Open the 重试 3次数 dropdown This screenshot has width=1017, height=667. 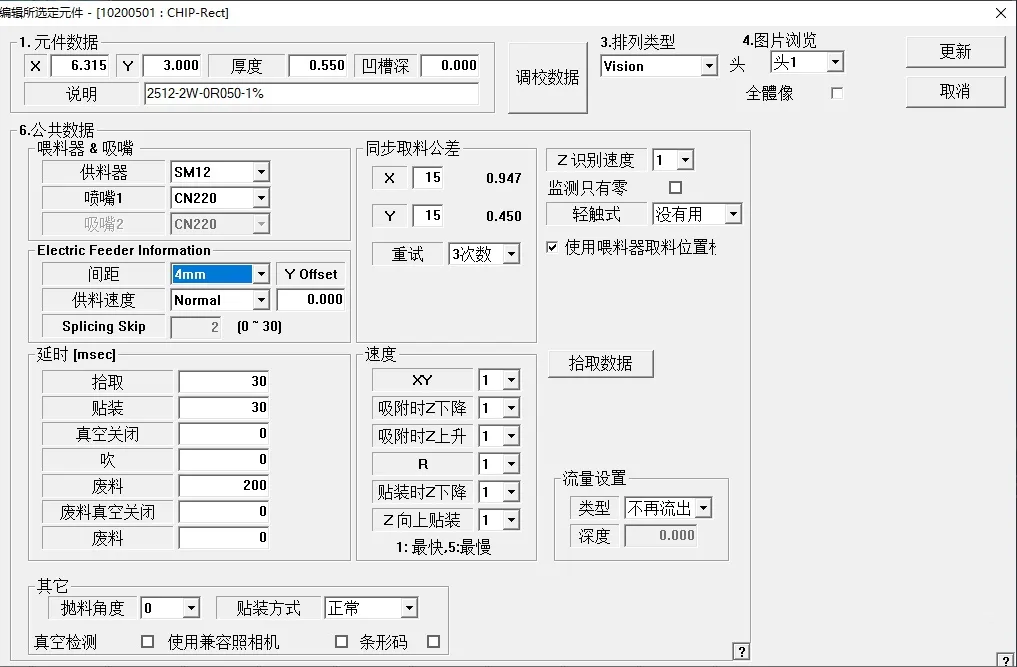(x=511, y=254)
